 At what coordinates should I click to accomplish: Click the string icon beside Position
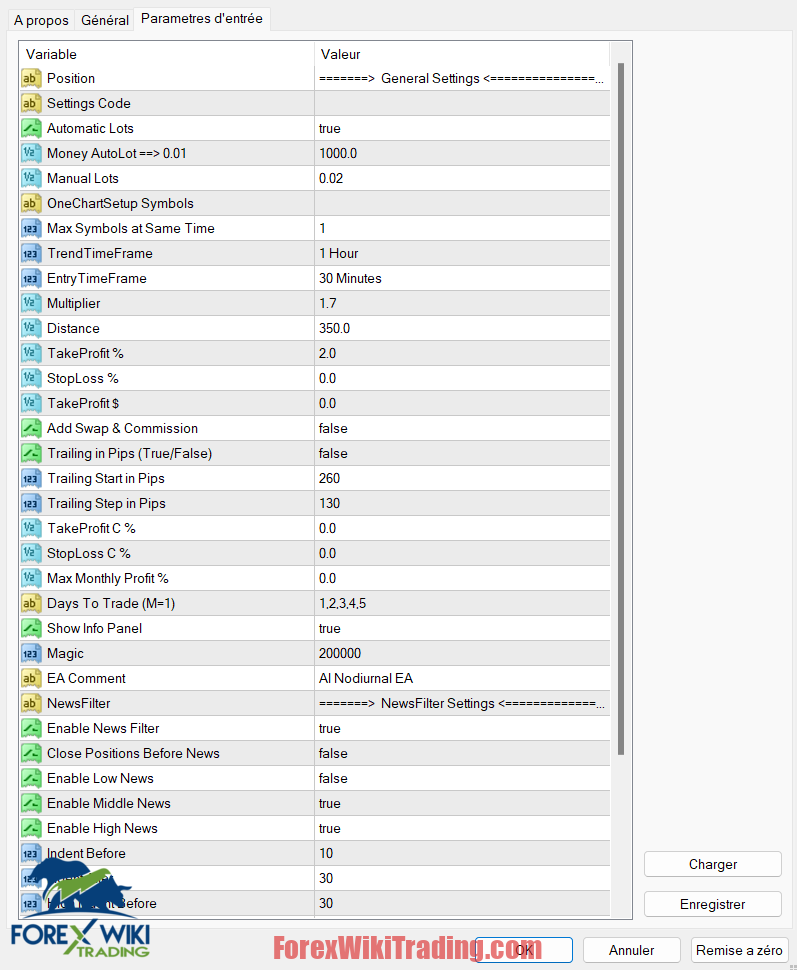[x=31, y=79]
